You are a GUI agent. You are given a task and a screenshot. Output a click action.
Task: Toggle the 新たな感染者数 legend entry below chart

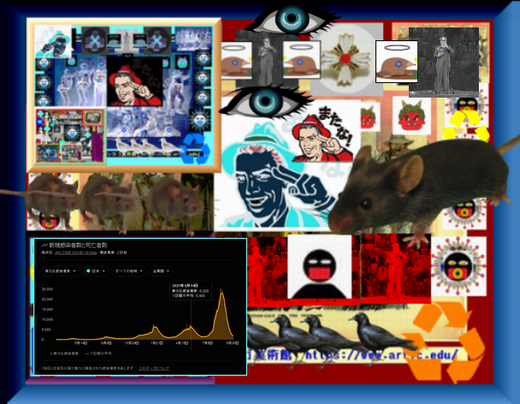pos(65,353)
